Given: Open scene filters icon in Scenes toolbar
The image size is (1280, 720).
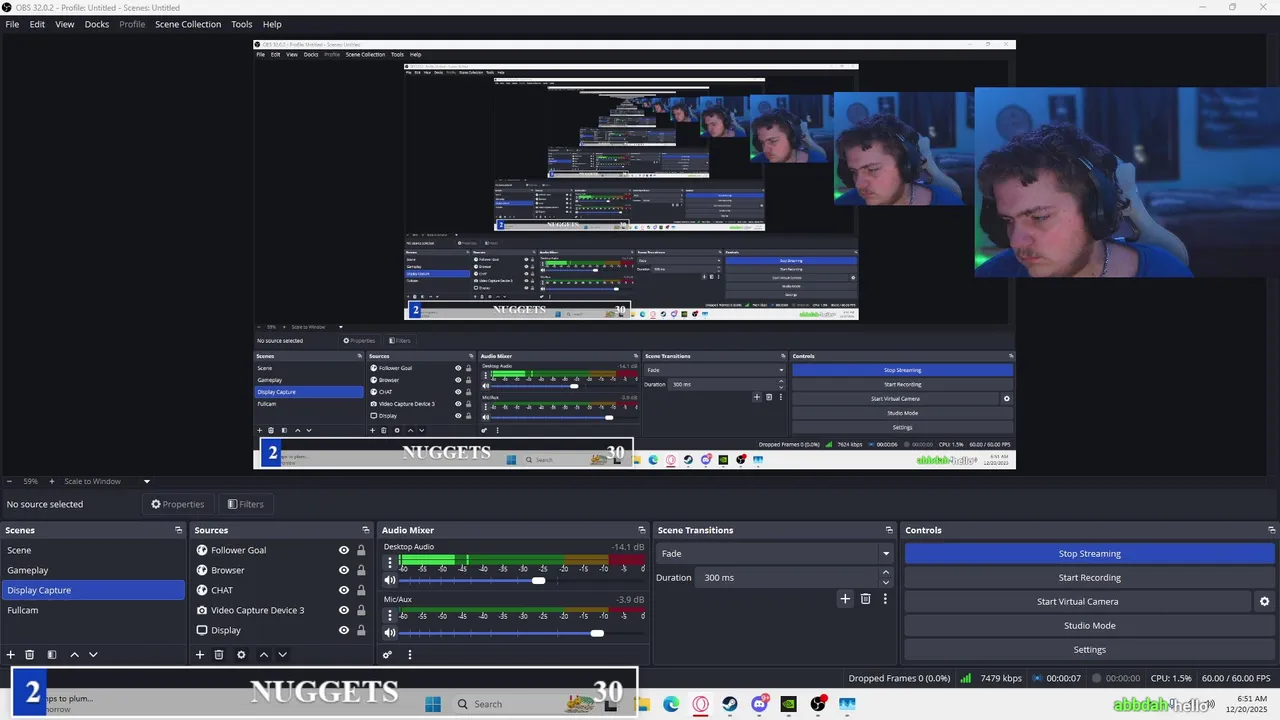Looking at the screenshot, I should coord(52,654).
